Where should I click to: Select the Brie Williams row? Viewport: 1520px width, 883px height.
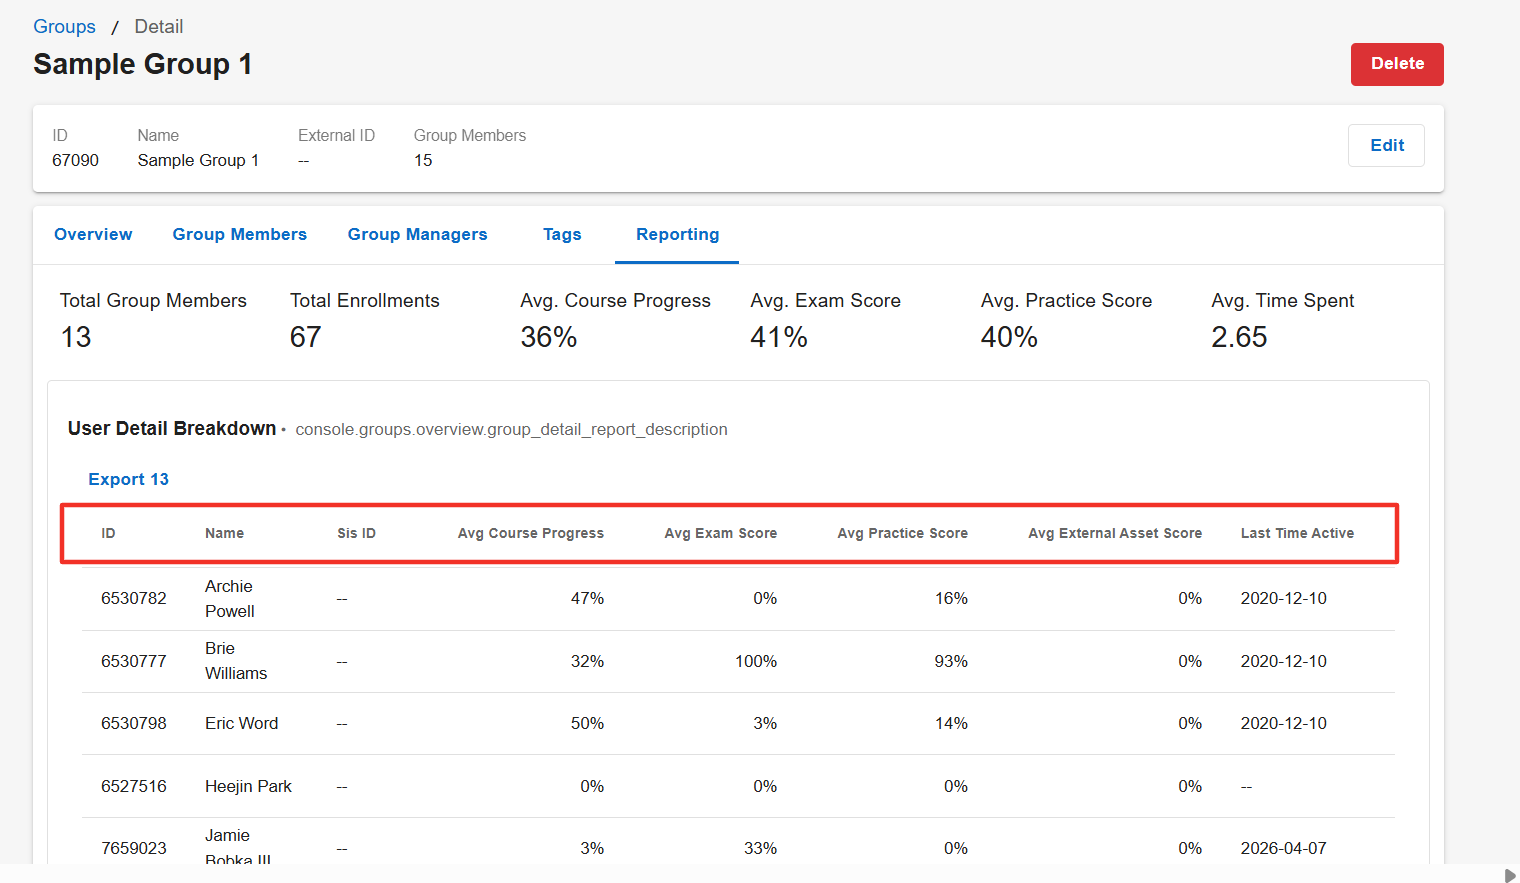[738, 661]
